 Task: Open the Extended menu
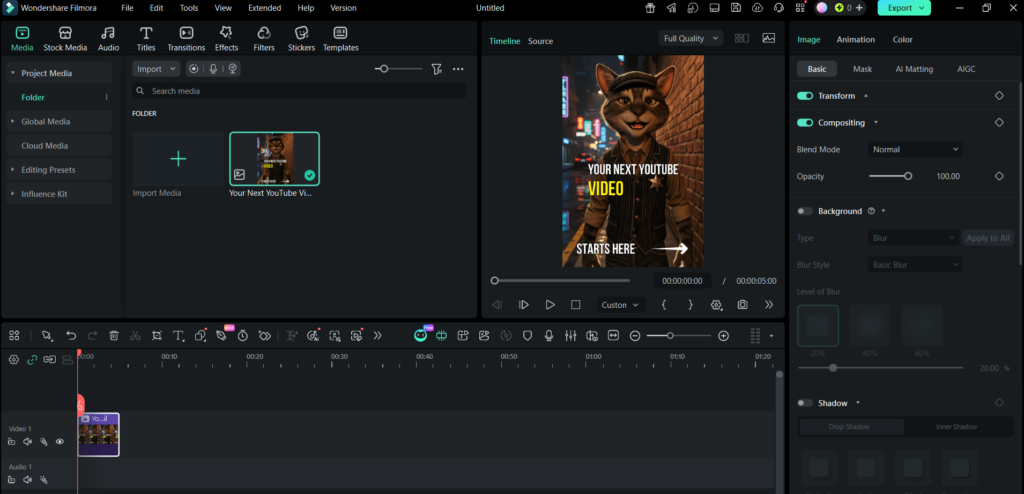pyautogui.click(x=264, y=8)
